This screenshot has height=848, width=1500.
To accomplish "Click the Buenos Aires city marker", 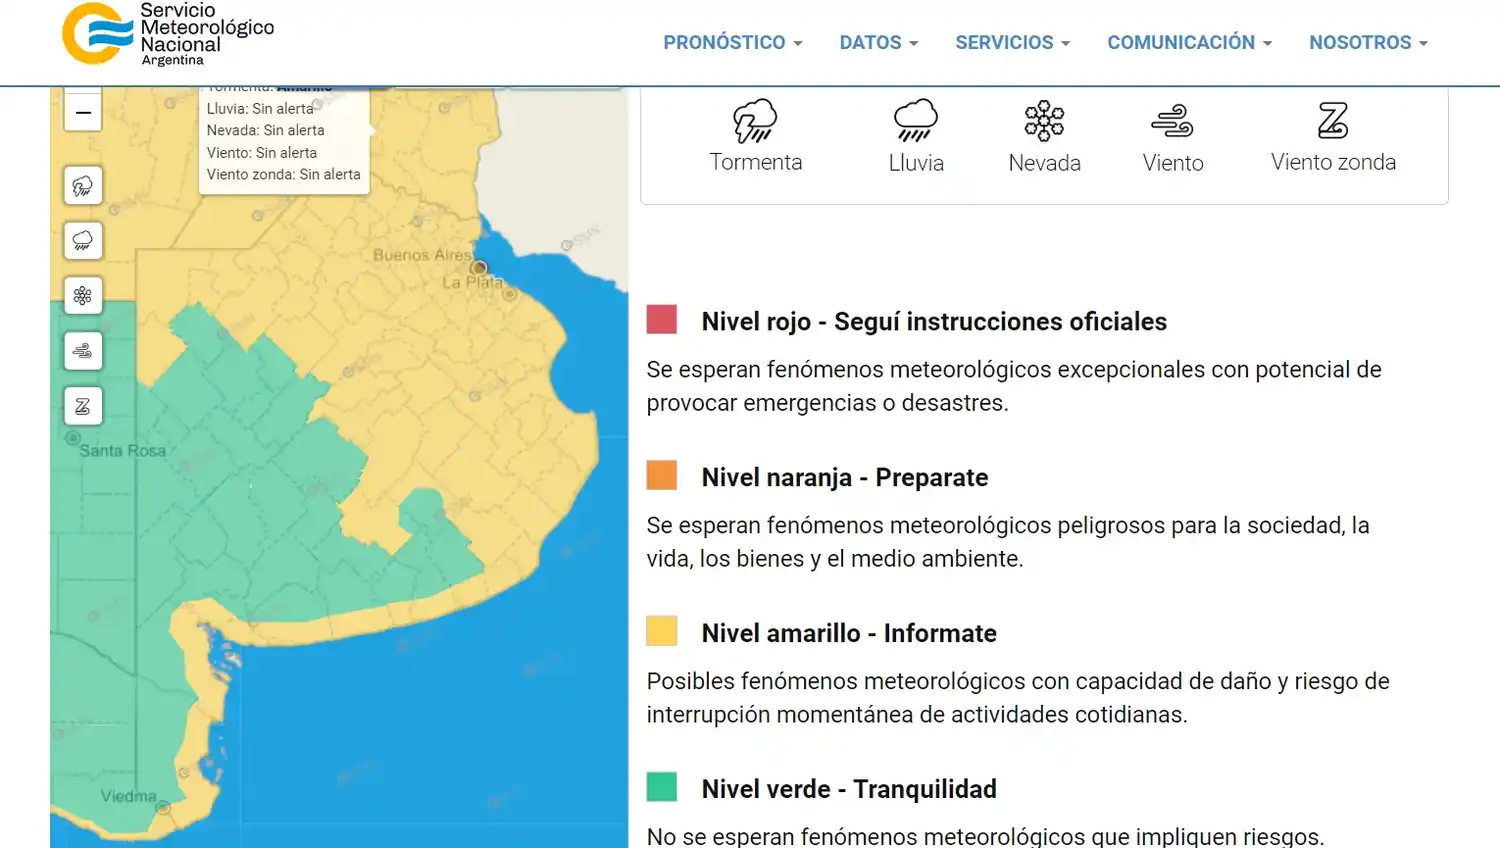I will click(479, 268).
